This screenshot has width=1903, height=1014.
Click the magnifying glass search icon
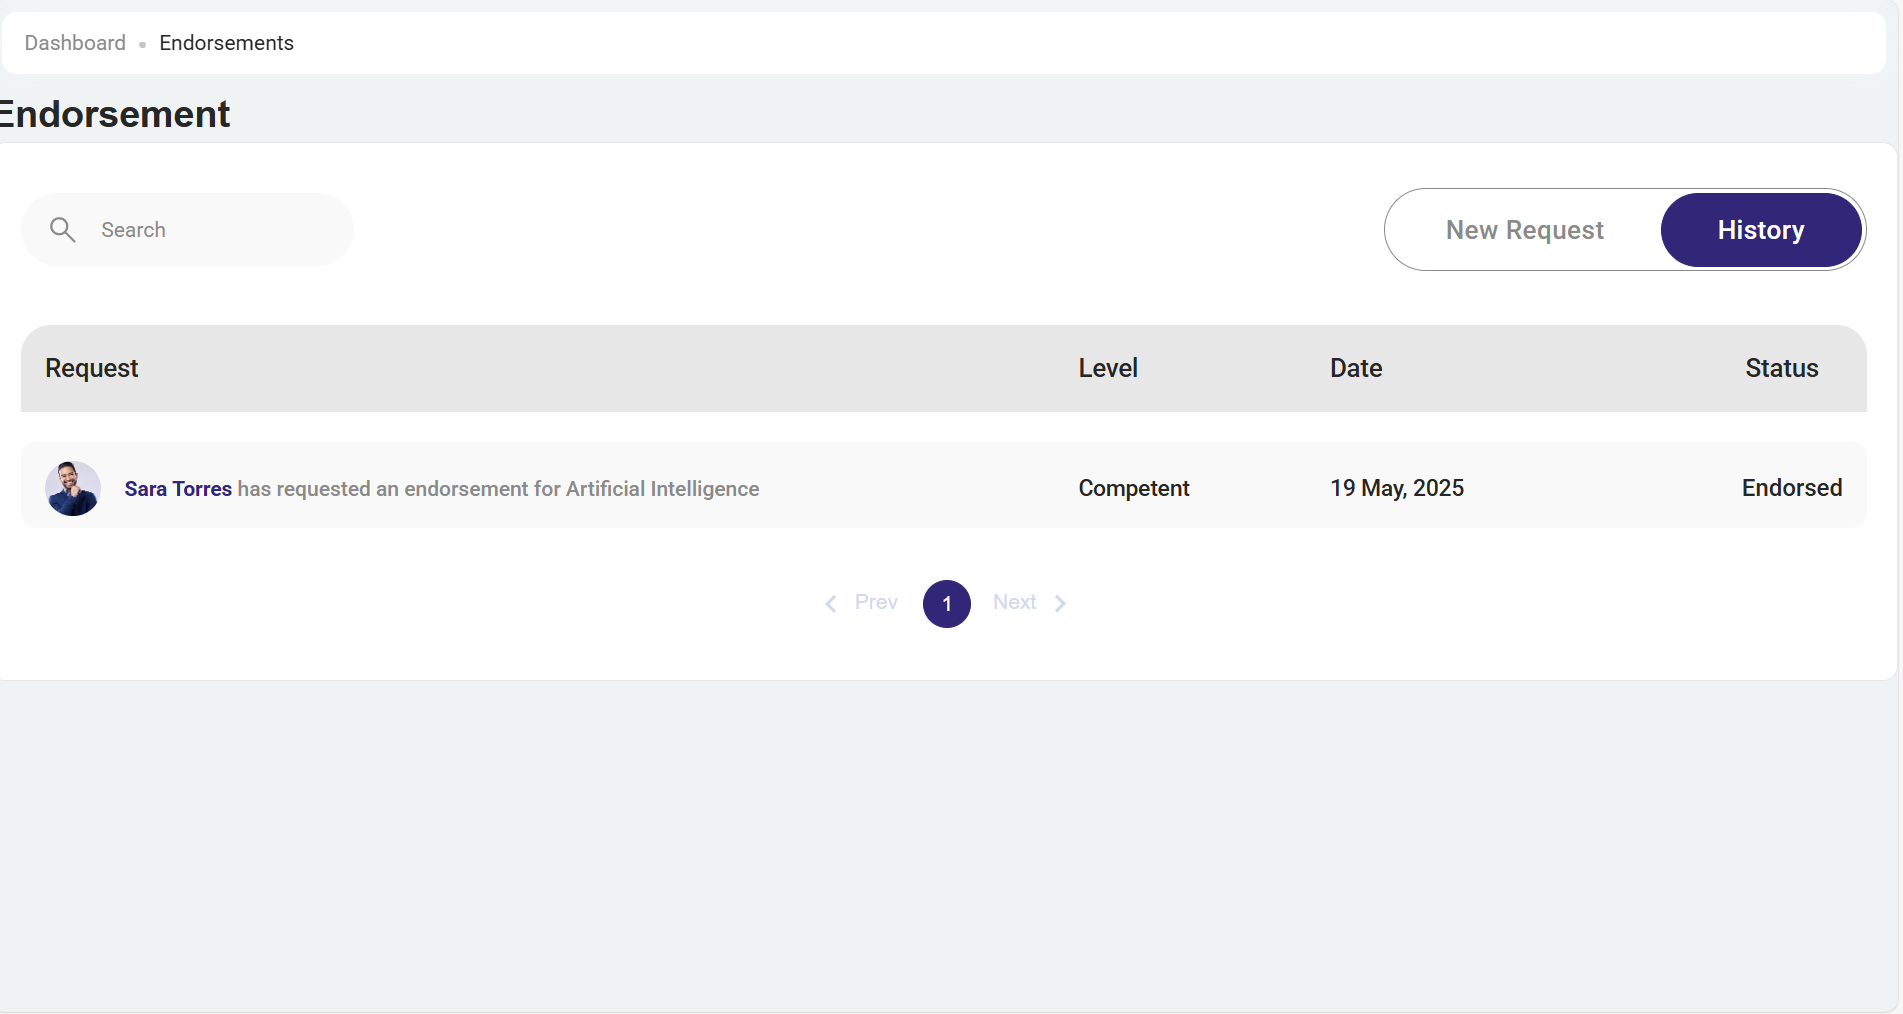click(x=62, y=230)
